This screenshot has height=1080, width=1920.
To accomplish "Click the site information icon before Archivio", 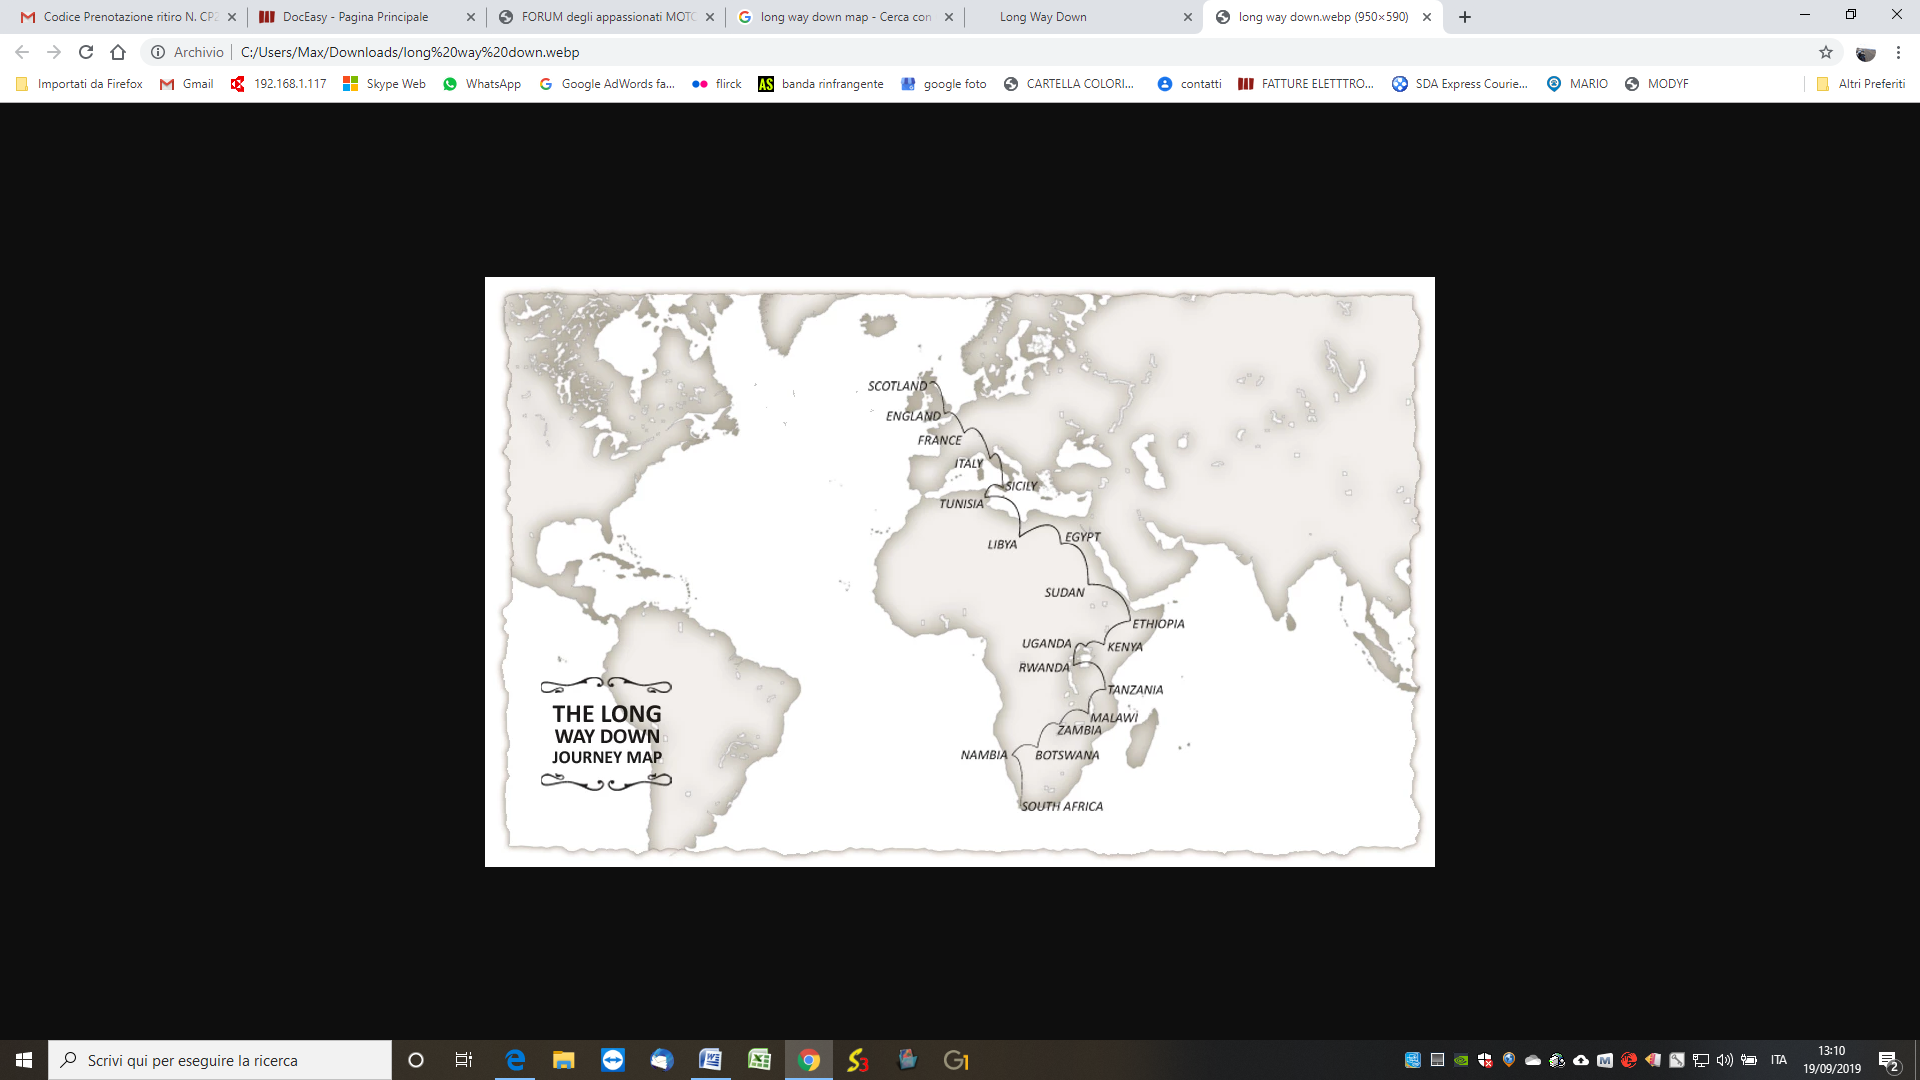I will click(158, 52).
